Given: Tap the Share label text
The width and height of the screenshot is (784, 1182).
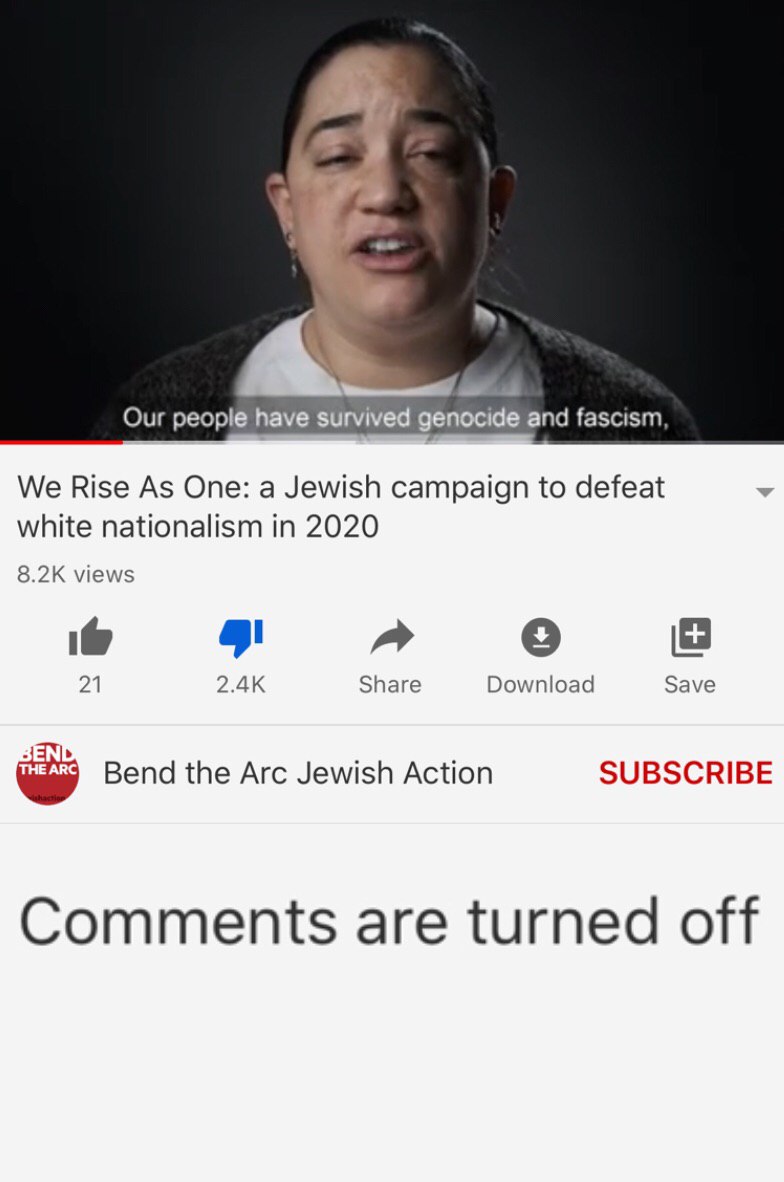Looking at the screenshot, I should point(390,684).
